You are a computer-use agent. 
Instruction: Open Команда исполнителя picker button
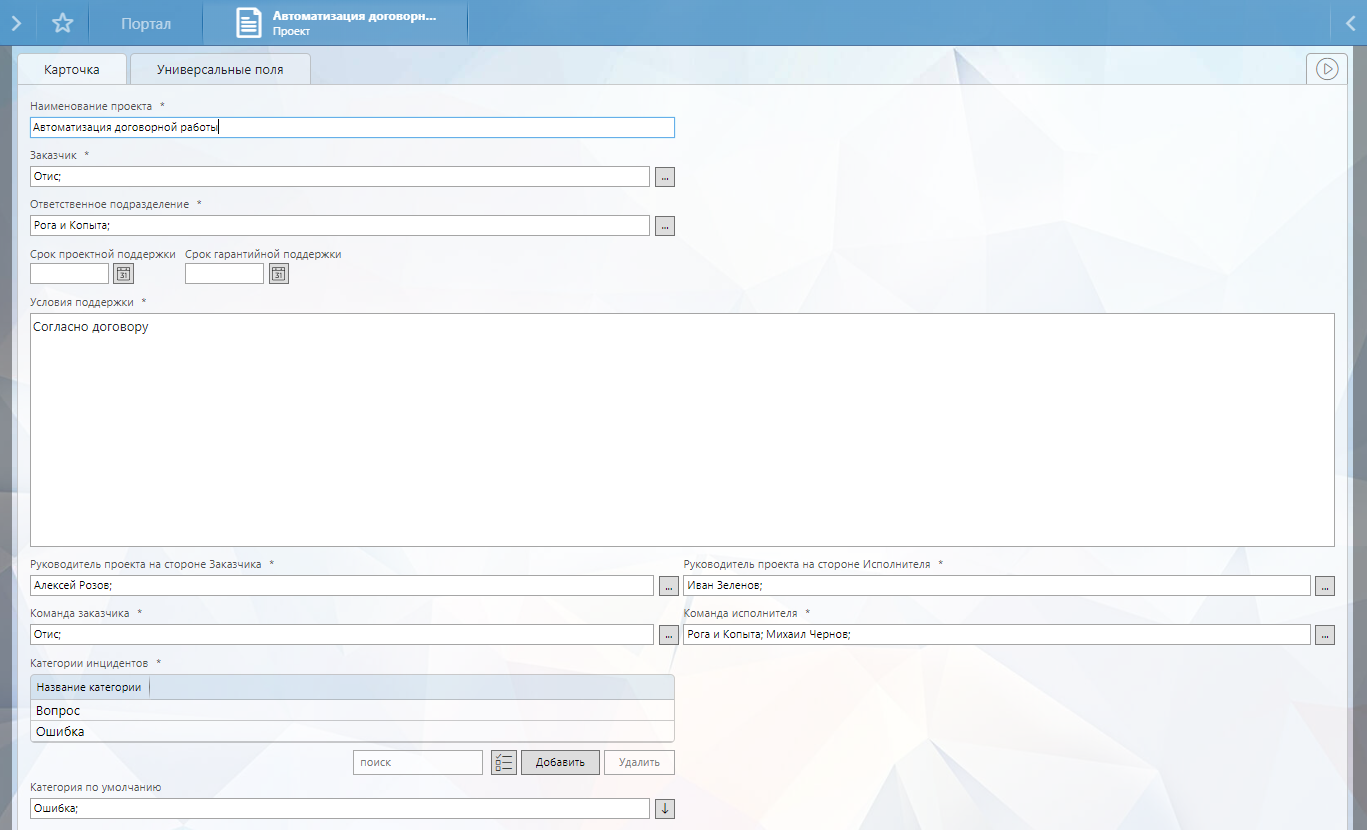pos(1324,635)
